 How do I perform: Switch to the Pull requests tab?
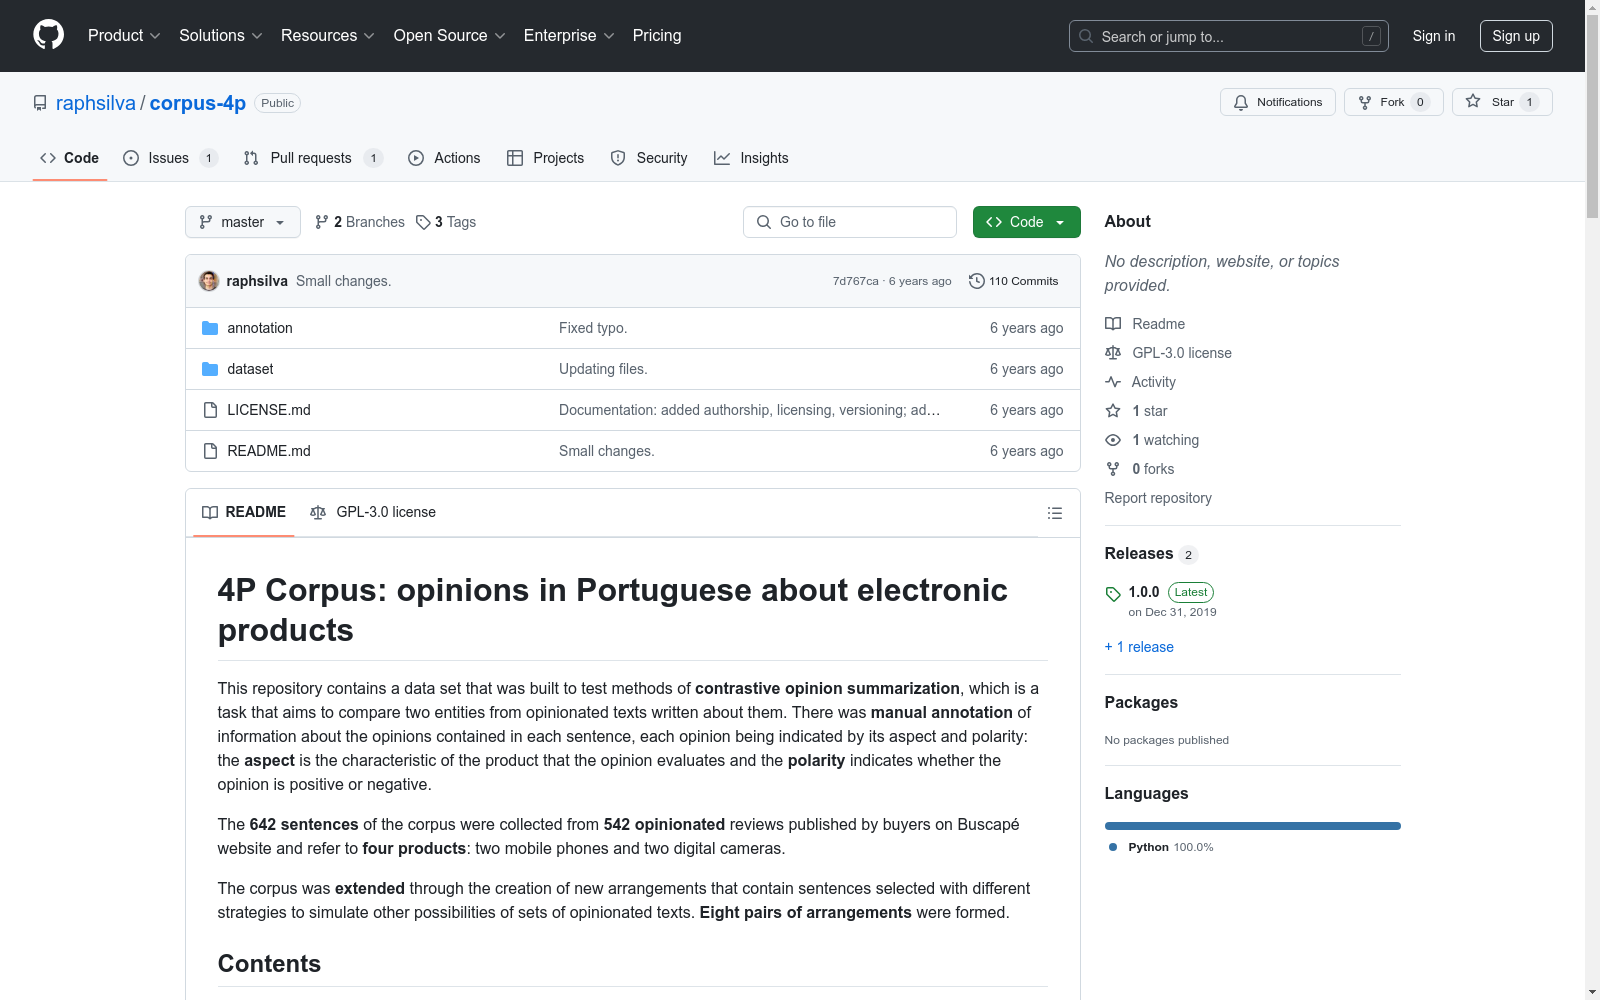313,158
